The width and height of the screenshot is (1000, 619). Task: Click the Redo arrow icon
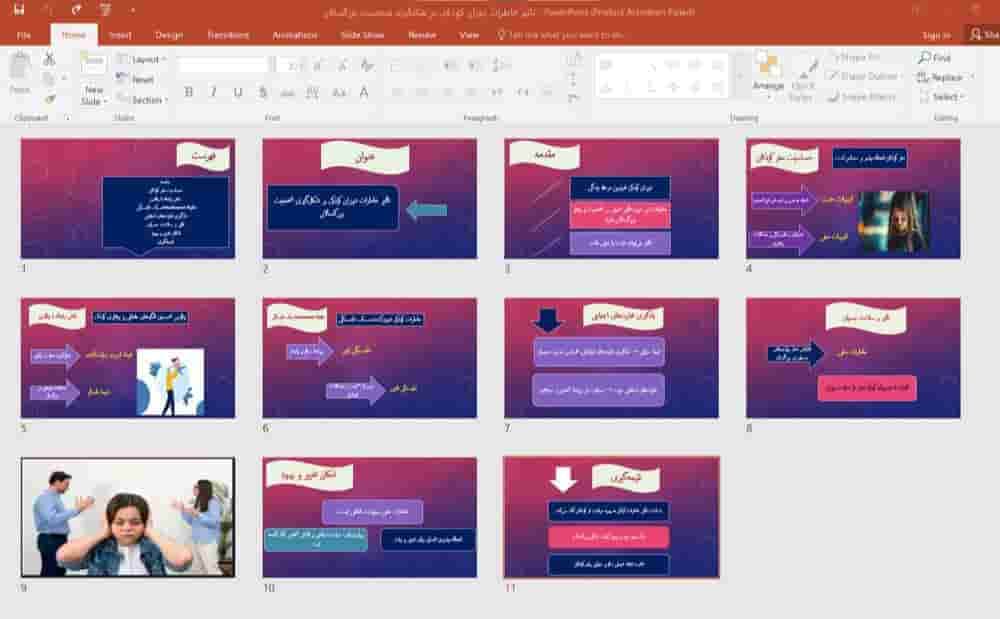click(x=77, y=9)
